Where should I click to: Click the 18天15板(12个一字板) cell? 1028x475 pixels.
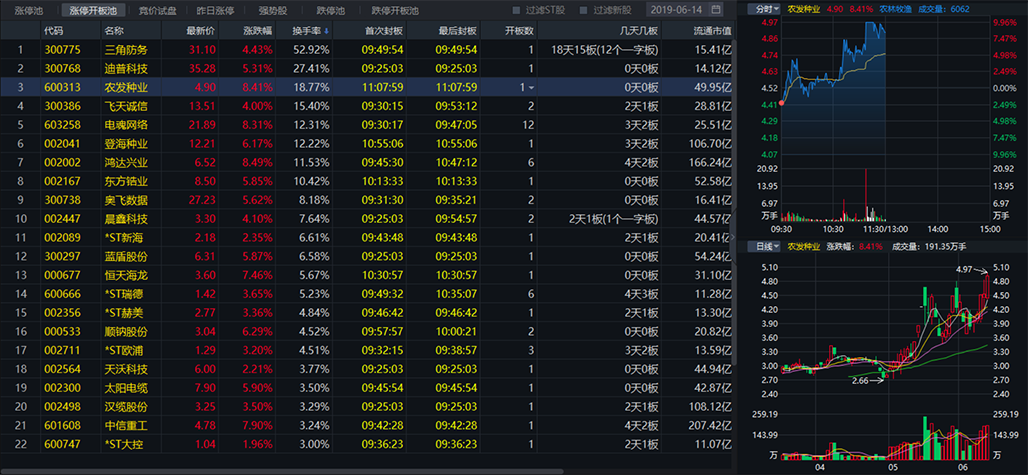tap(604, 50)
